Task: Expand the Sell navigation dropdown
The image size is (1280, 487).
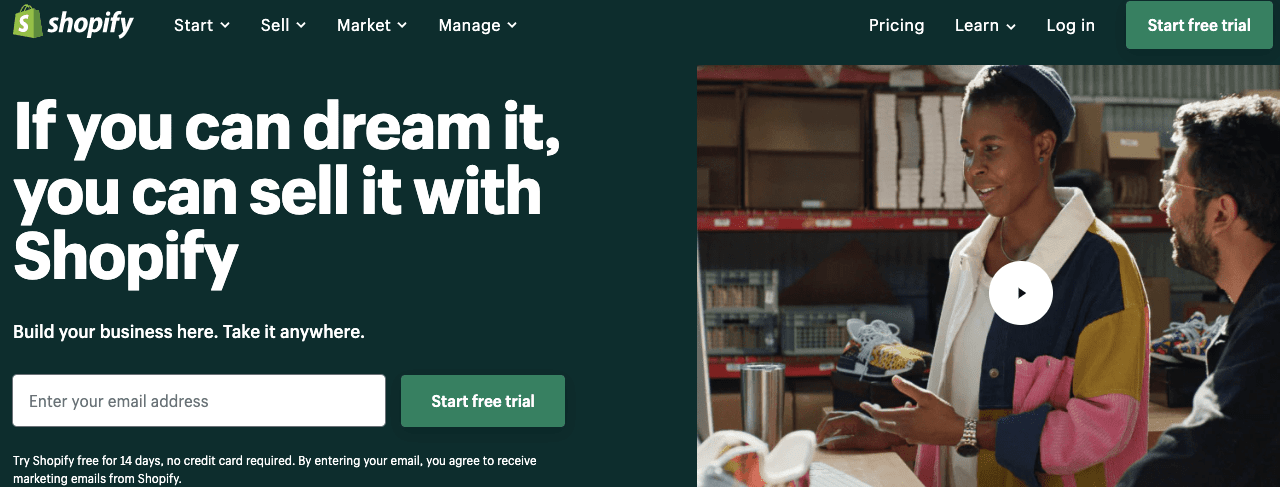Action: 284,25
